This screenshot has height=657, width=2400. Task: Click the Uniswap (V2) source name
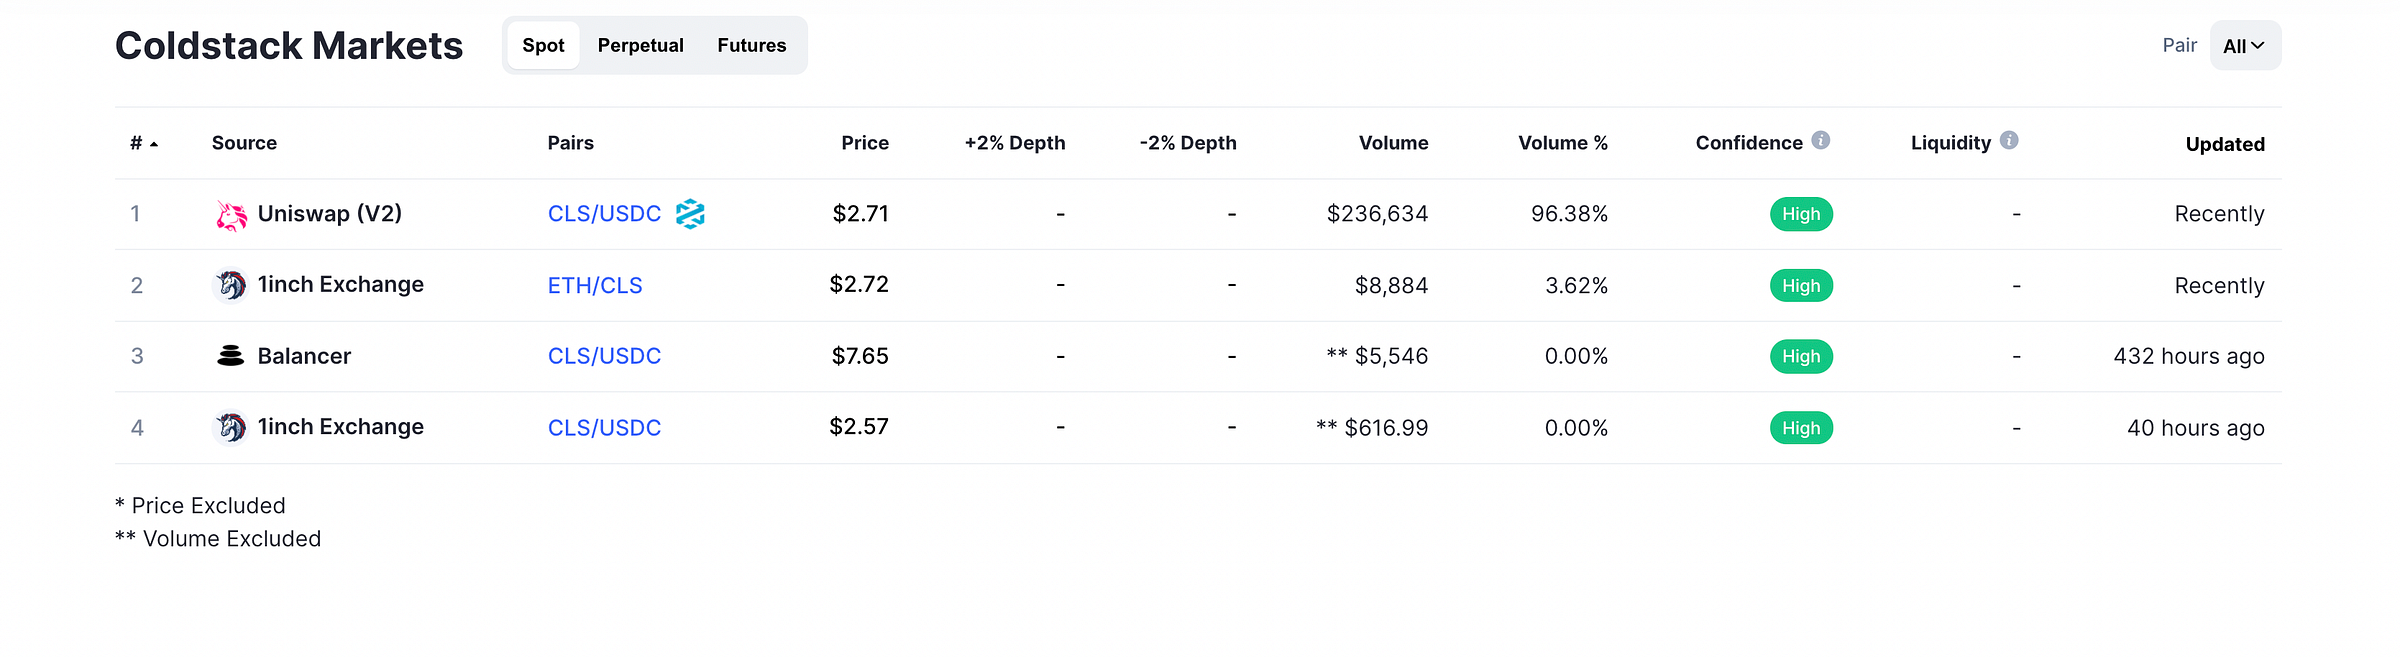tap(330, 214)
